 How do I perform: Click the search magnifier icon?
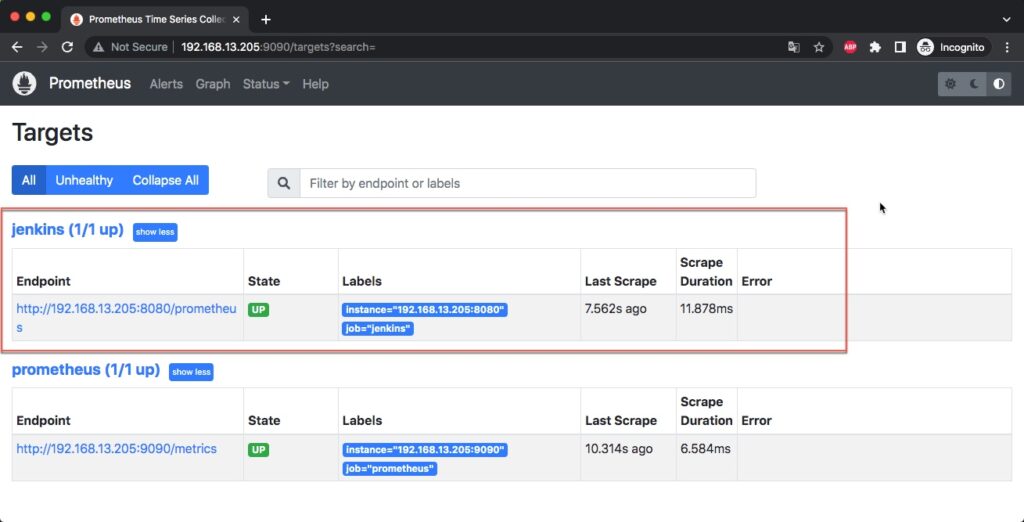coord(283,183)
